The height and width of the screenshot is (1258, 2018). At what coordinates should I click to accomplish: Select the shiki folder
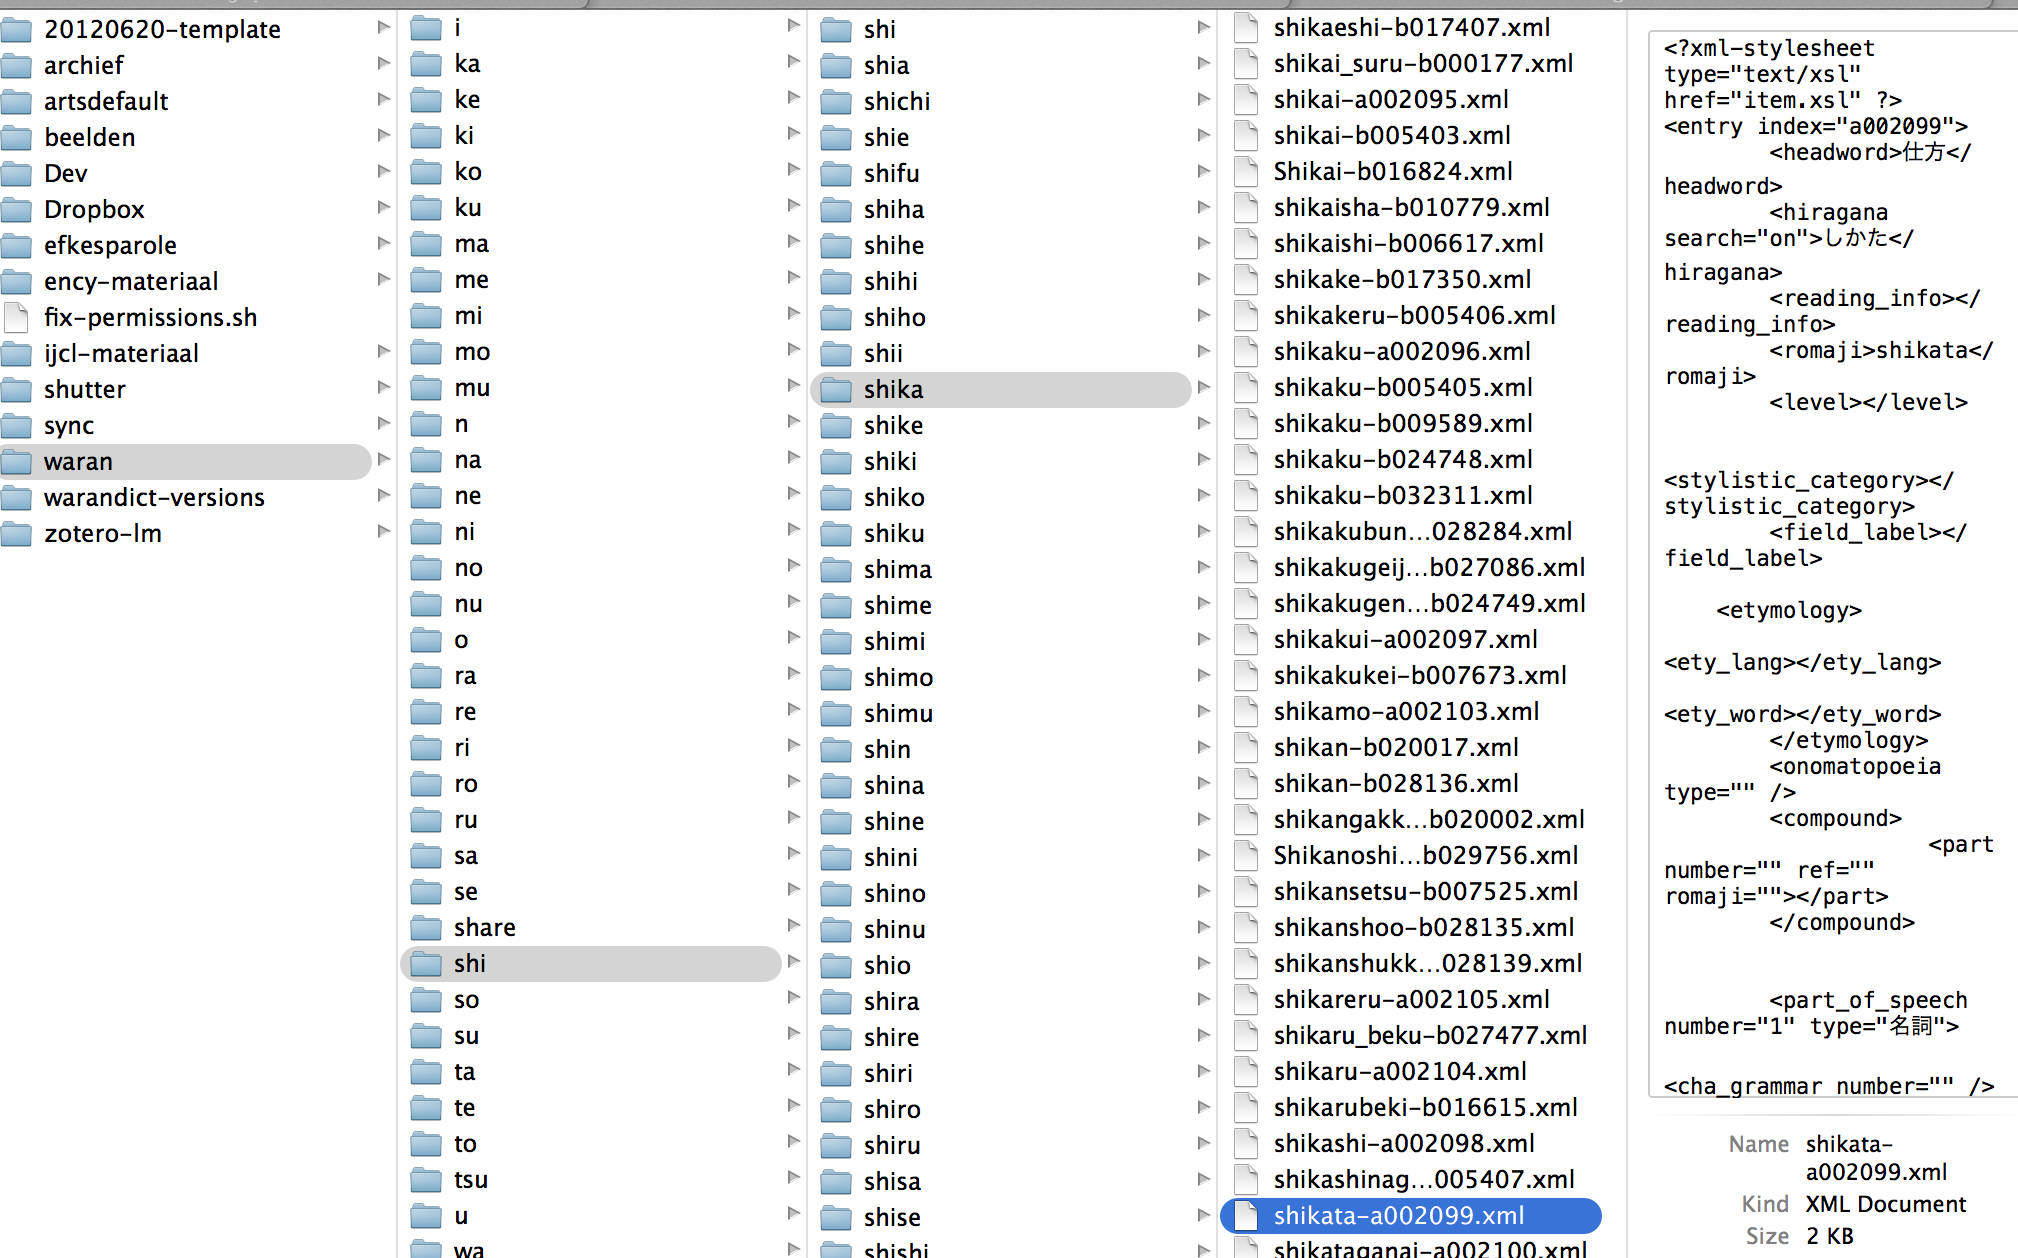[x=890, y=461]
